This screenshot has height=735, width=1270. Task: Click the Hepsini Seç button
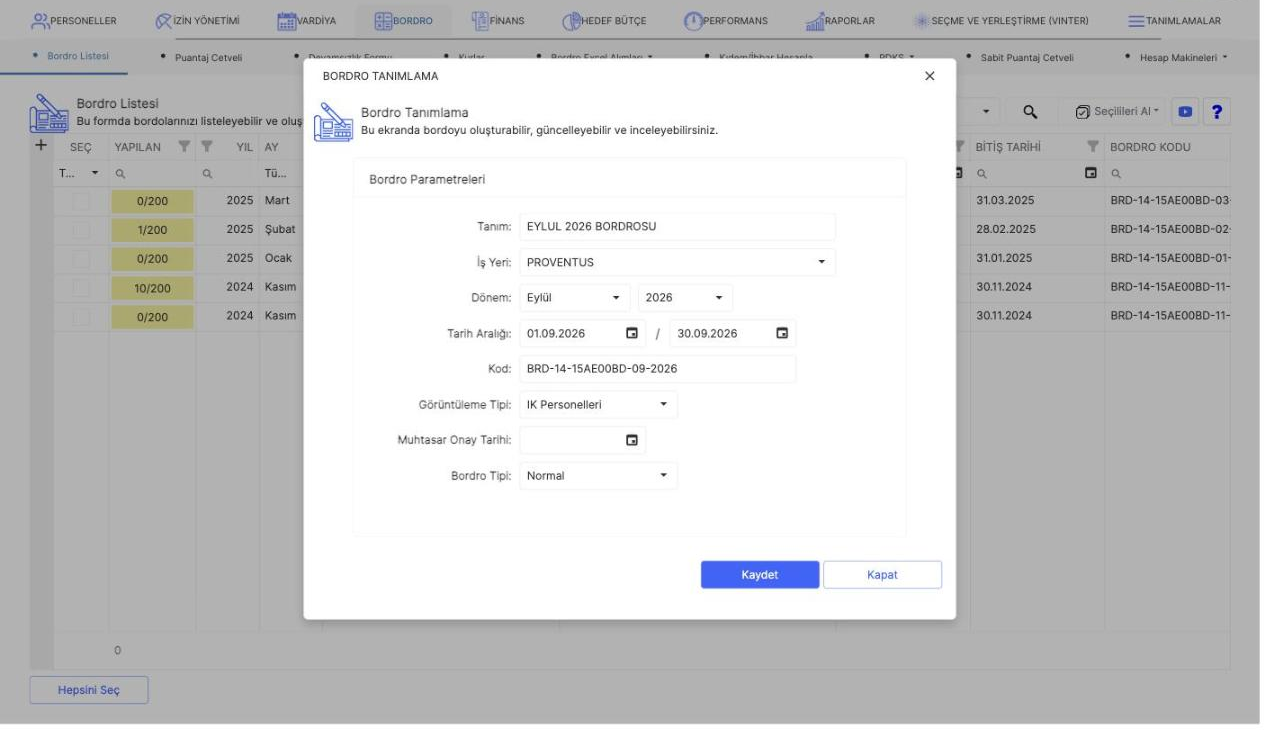(89, 690)
